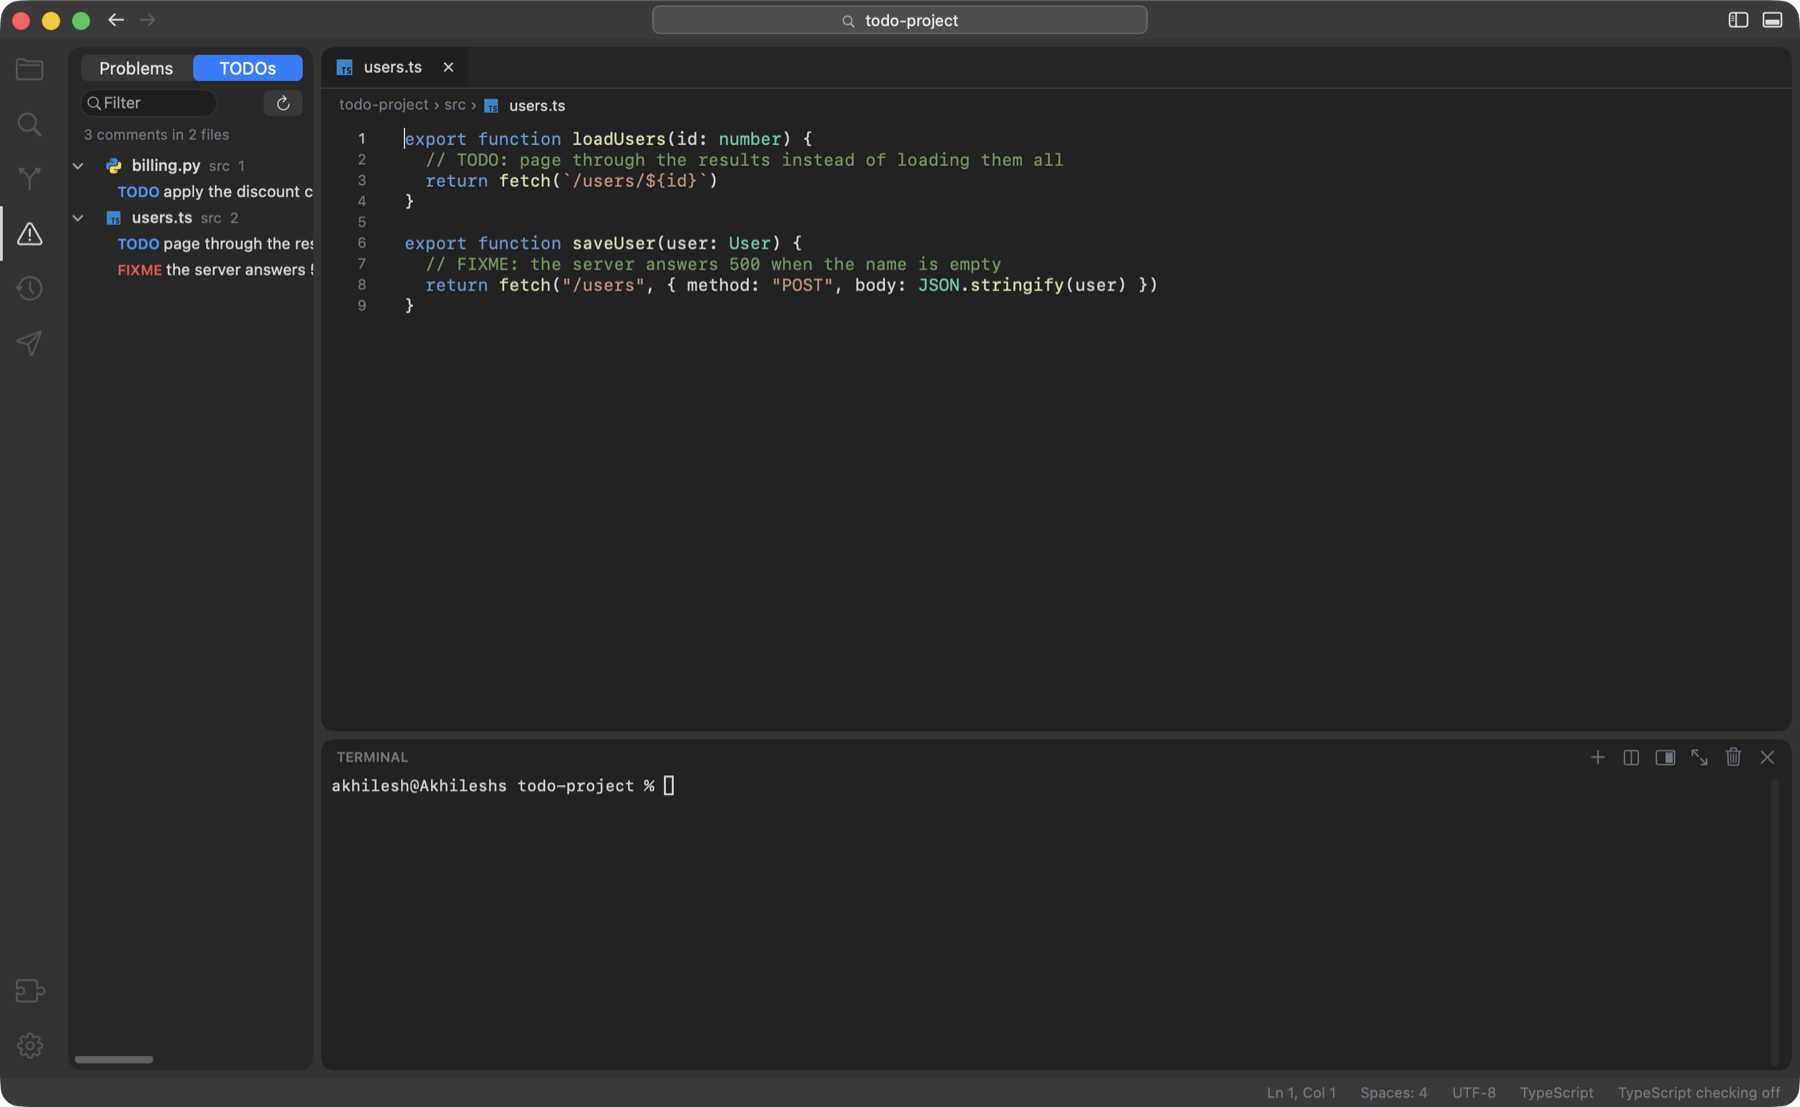Click todo-project in the breadcrumb
1800x1107 pixels.
[383, 105]
